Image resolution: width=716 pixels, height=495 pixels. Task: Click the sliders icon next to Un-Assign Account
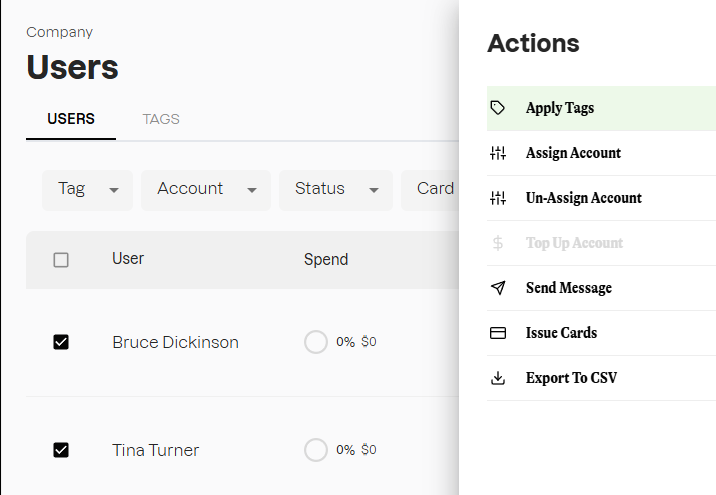click(498, 198)
